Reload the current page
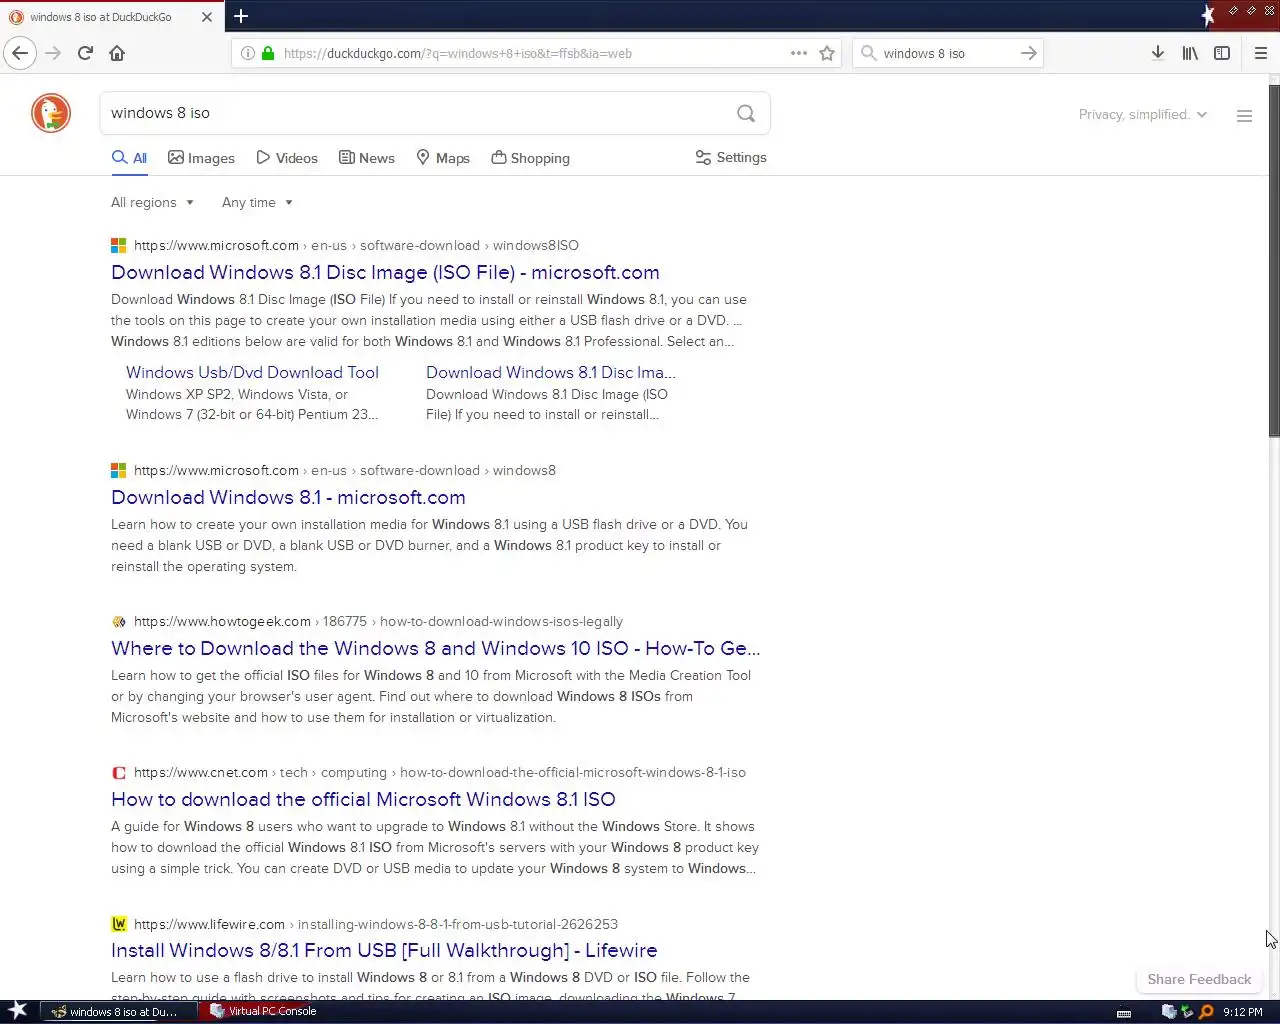This screenshot has width=1280, height=1024. (x=85, y=53)
